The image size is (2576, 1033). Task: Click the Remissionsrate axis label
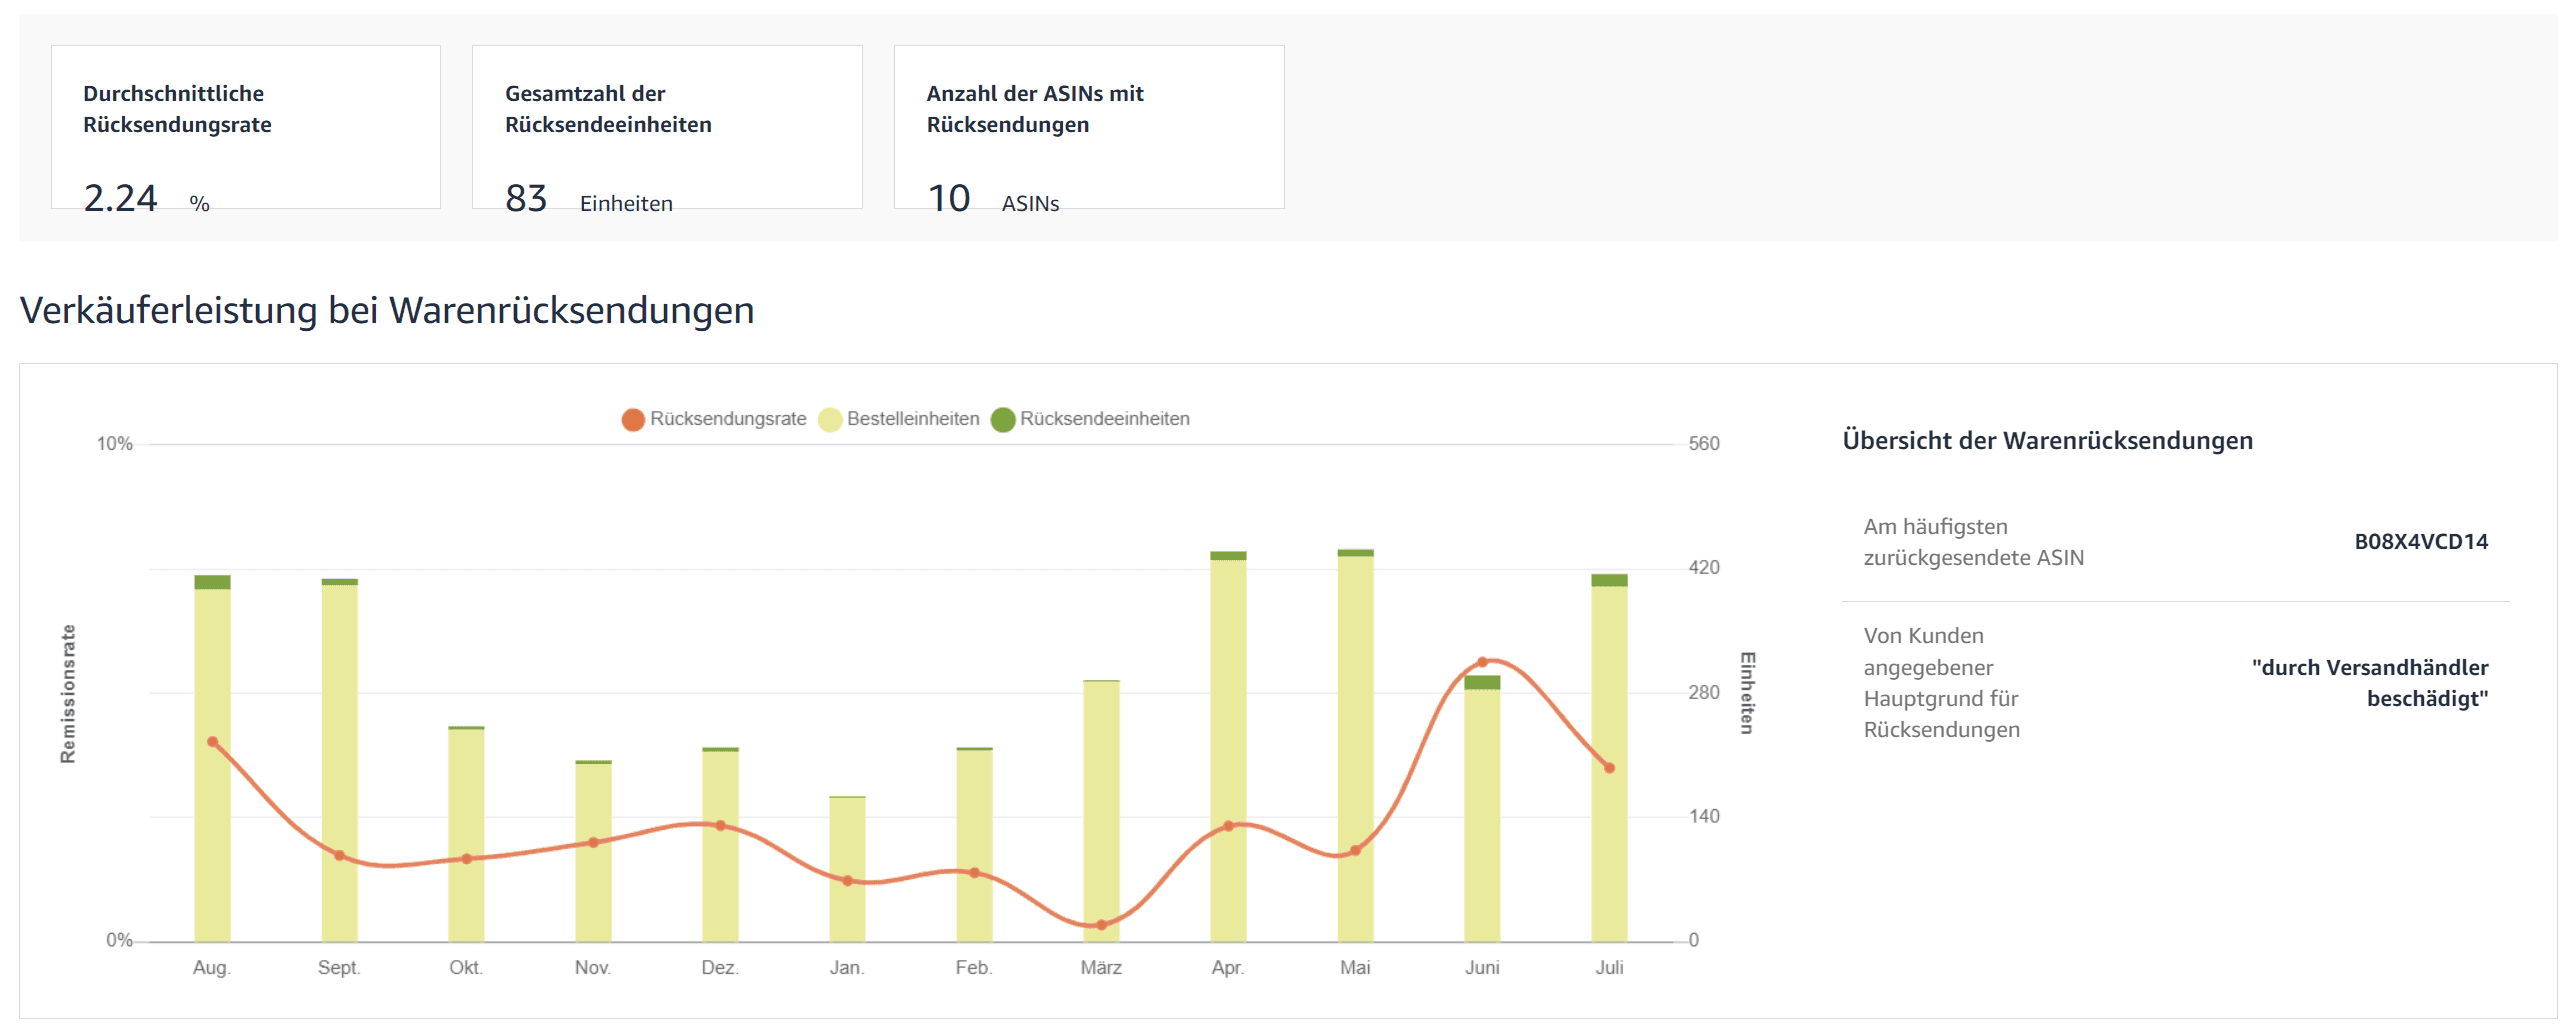click(x=68, y=694)
